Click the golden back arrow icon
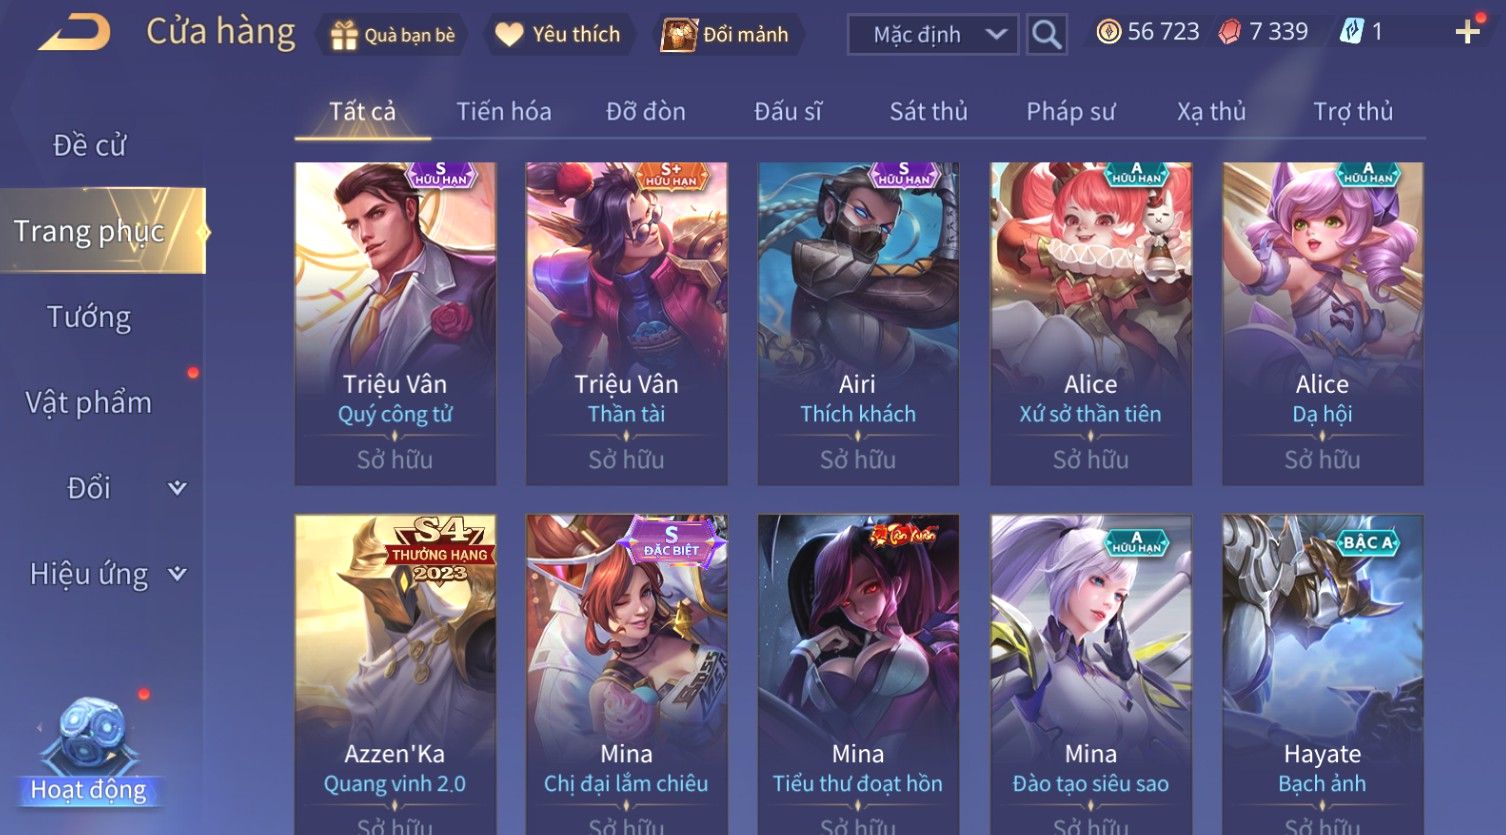 75,33
